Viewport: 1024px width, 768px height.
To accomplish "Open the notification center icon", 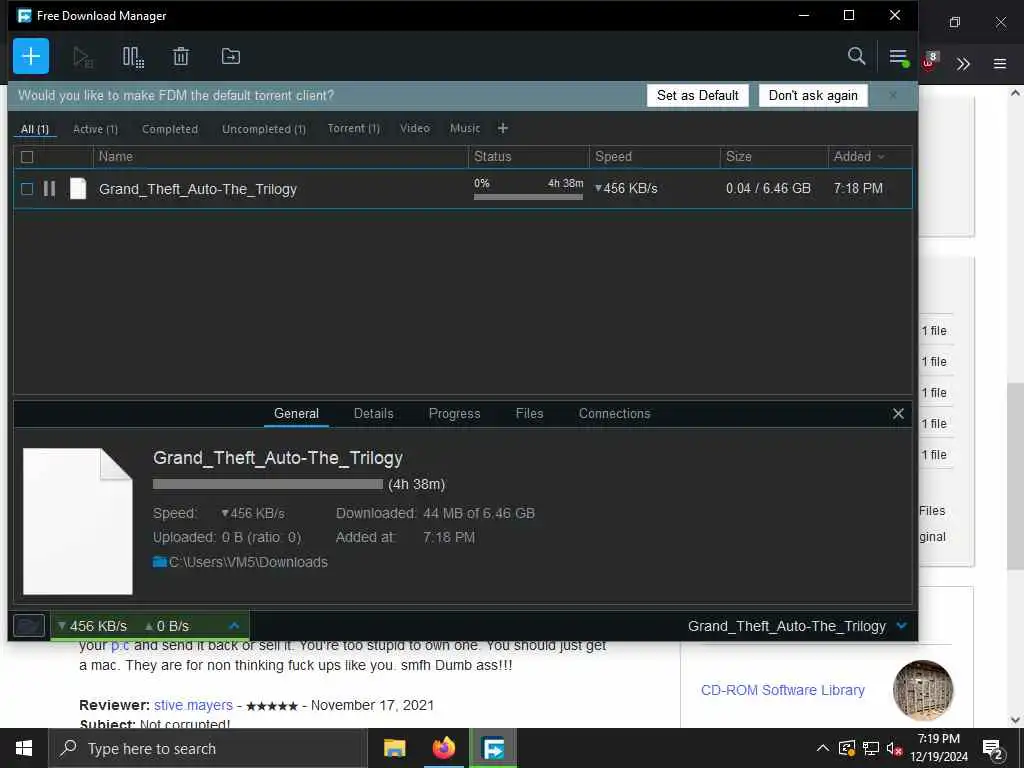I will [x=993, y=749].
